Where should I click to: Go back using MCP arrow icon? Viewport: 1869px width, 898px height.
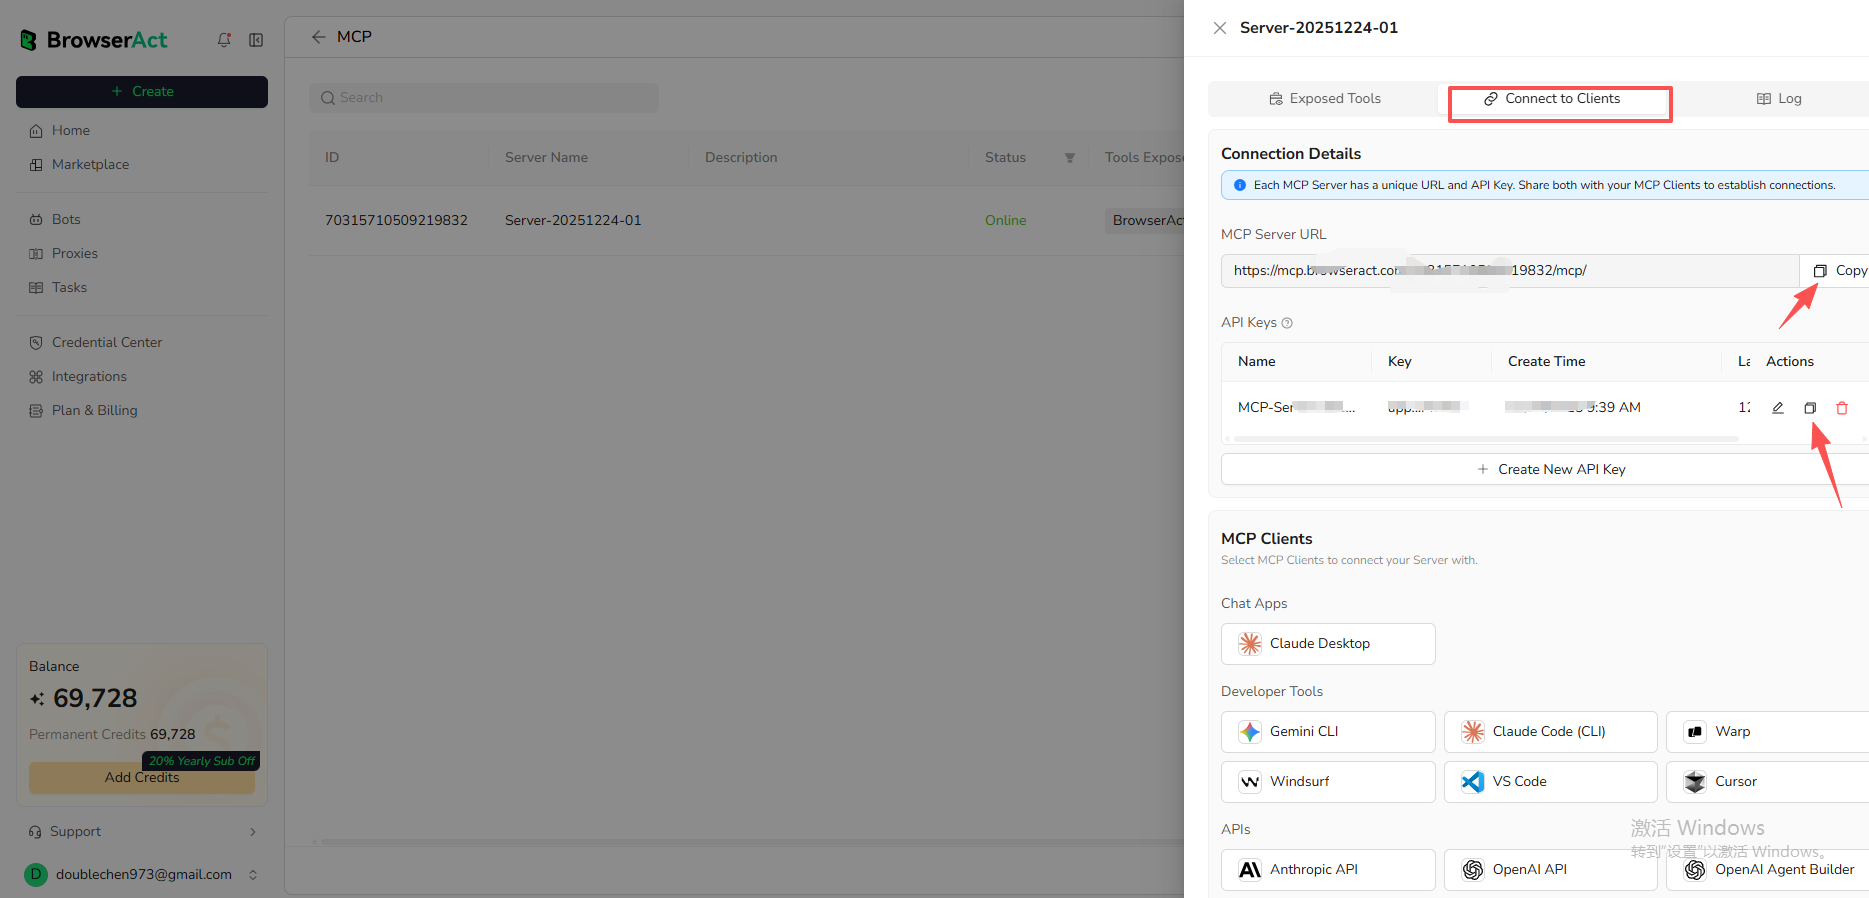[x=318, y=37]
